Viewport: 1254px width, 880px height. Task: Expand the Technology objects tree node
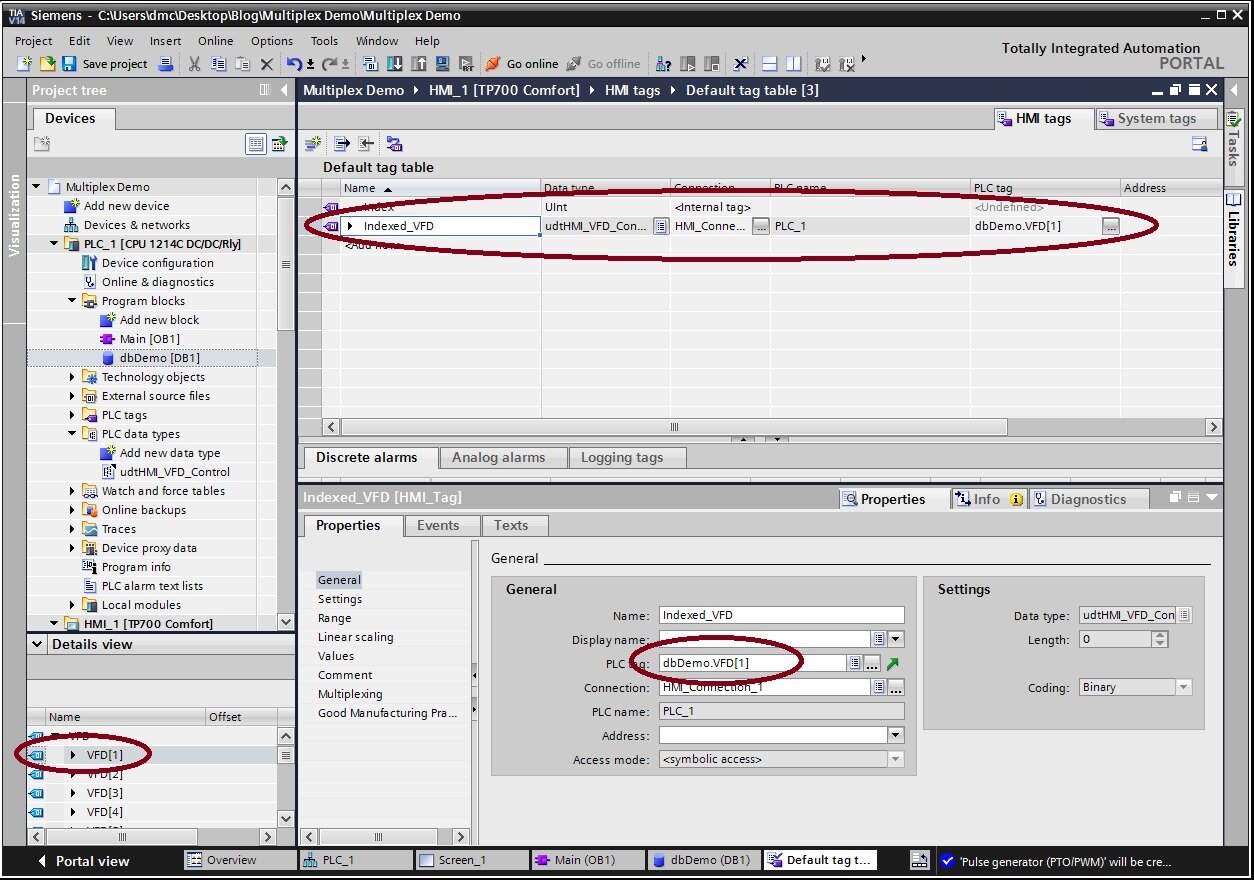tap(72, 377)
